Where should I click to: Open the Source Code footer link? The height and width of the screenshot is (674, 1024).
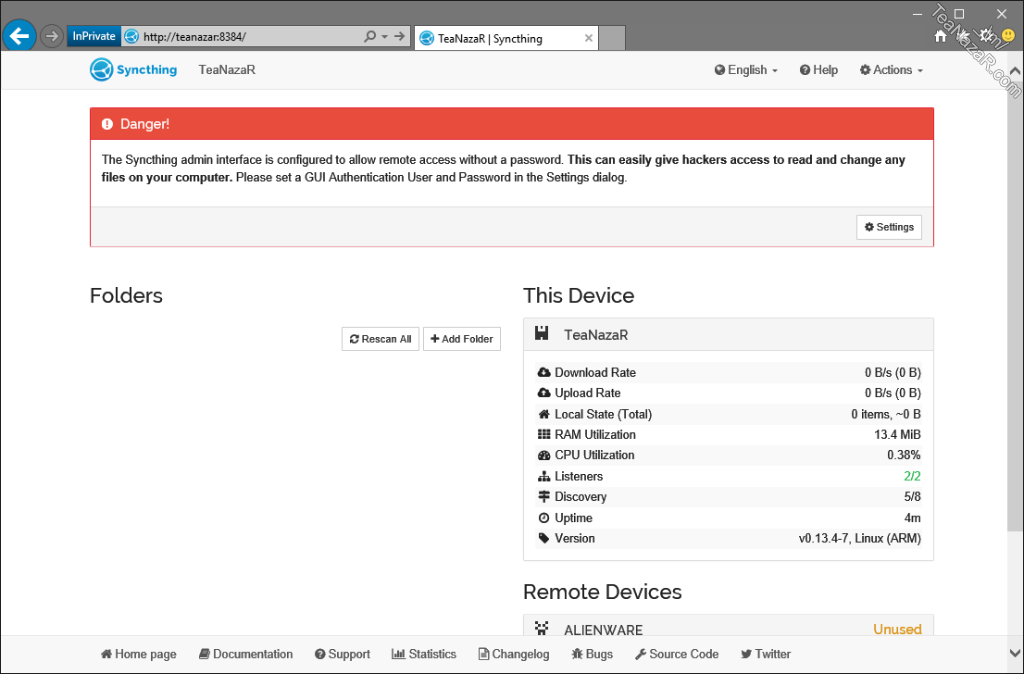click(677, 654)
